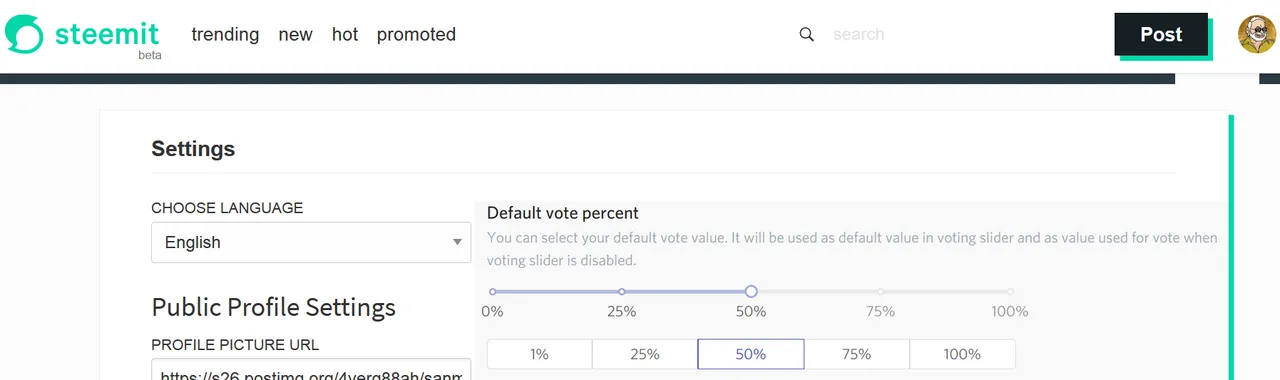Set vote slider to 100% mark
The image size is (1280, 380).
[x=1010, y=292]
